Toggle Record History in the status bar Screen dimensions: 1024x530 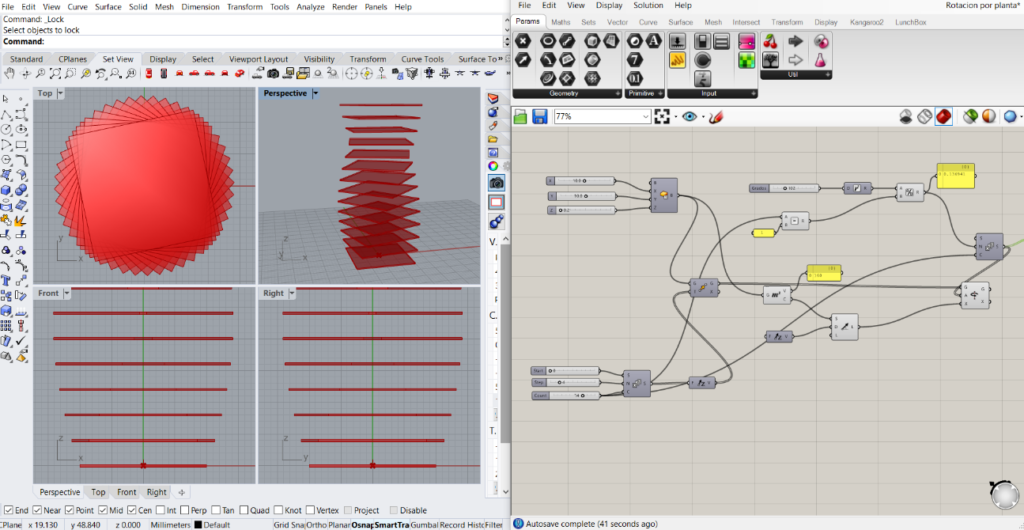tap(461, 525)
